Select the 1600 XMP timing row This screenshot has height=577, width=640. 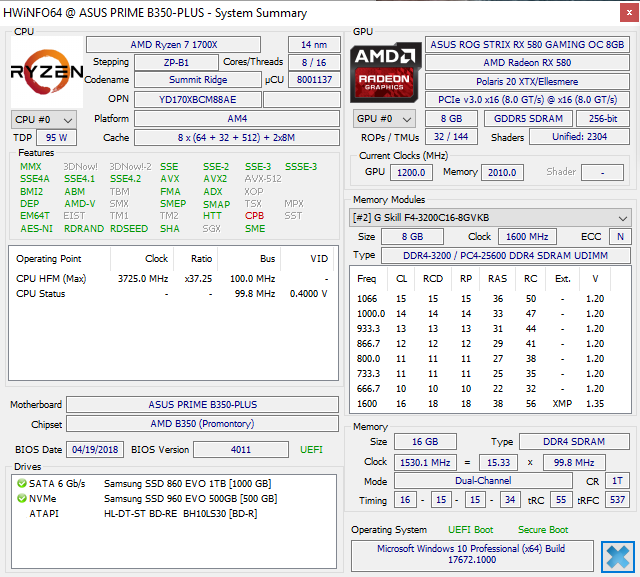[x=490, y=404]
